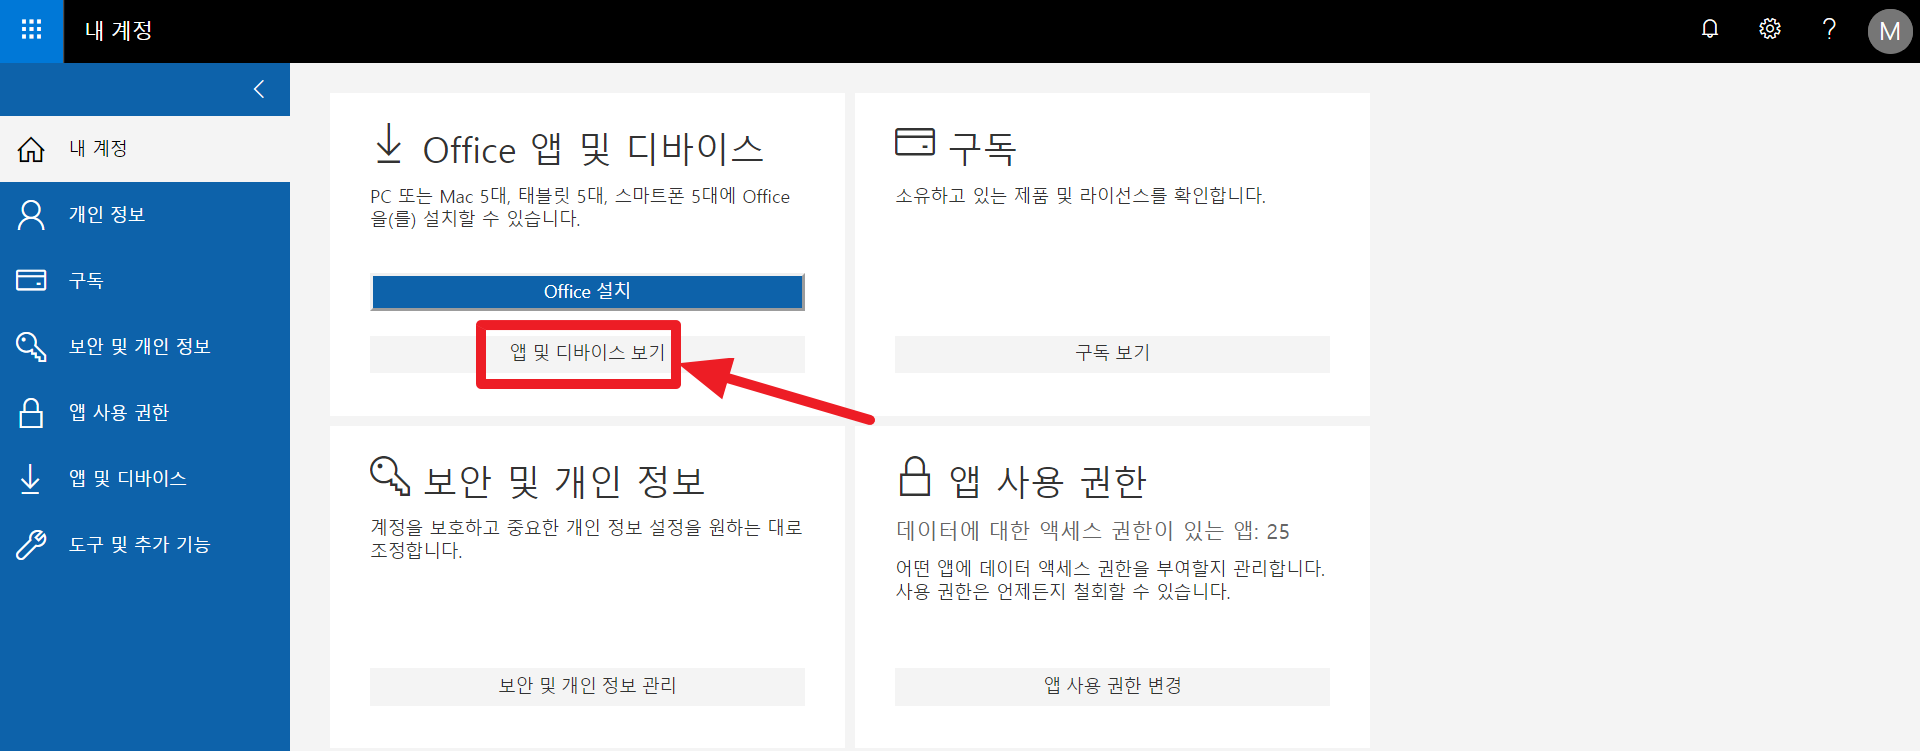Click the padlock icon in 앱 사용 권한 card

click(915, 476)
